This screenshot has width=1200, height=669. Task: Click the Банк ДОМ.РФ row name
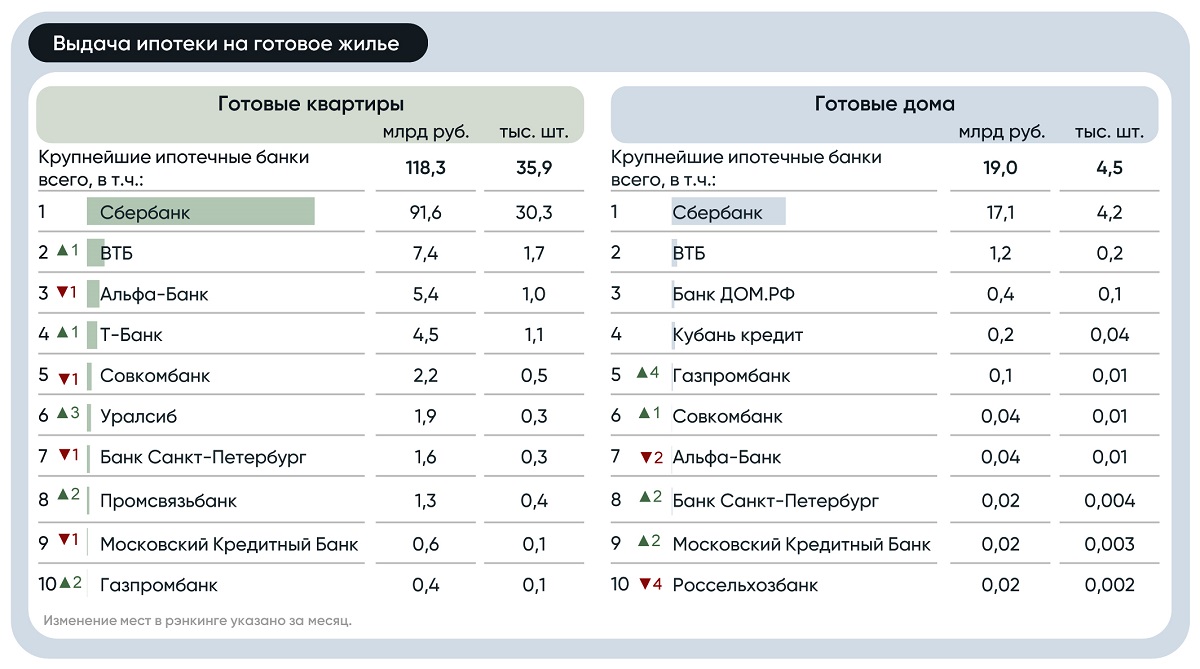733,294
